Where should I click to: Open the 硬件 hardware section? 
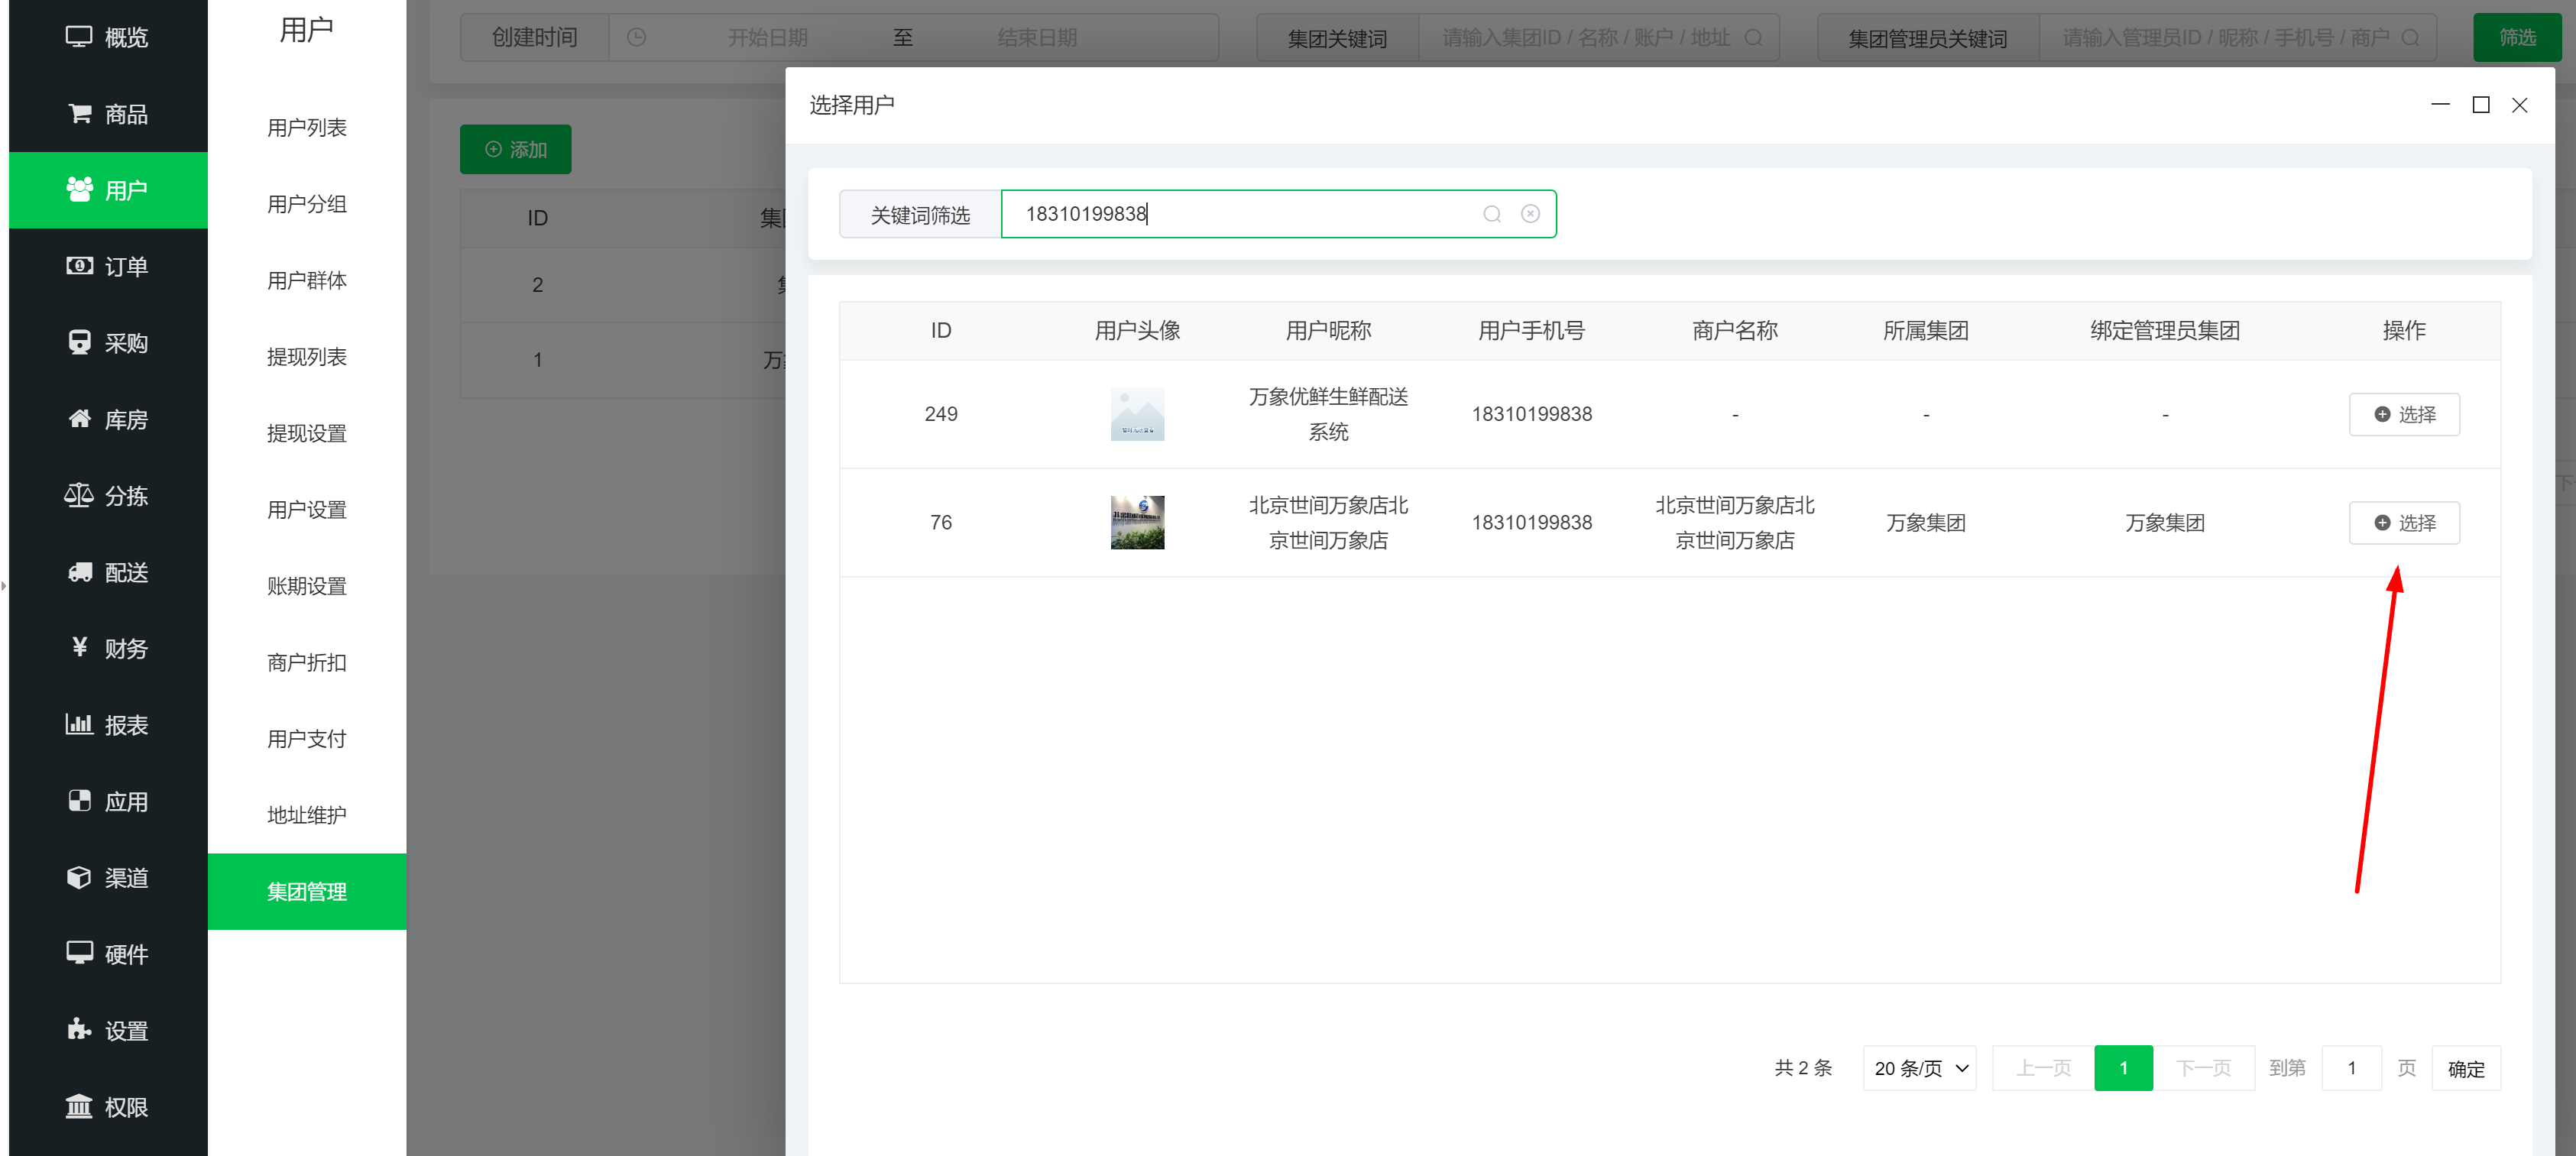click(107, 954)
